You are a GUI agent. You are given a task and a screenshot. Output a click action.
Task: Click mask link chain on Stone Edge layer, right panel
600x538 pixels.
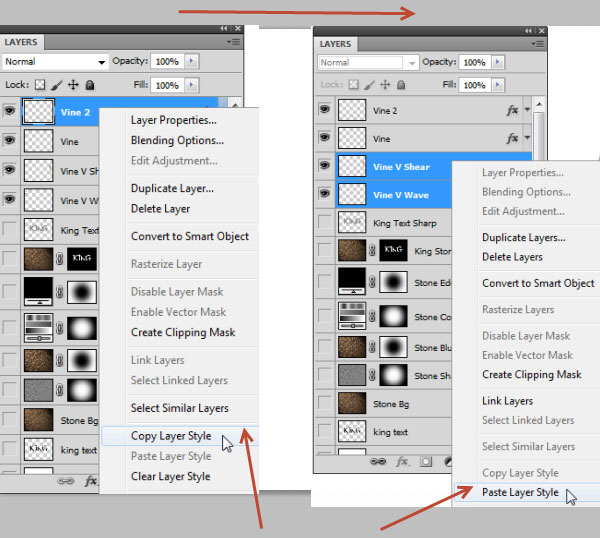point(372,282)
